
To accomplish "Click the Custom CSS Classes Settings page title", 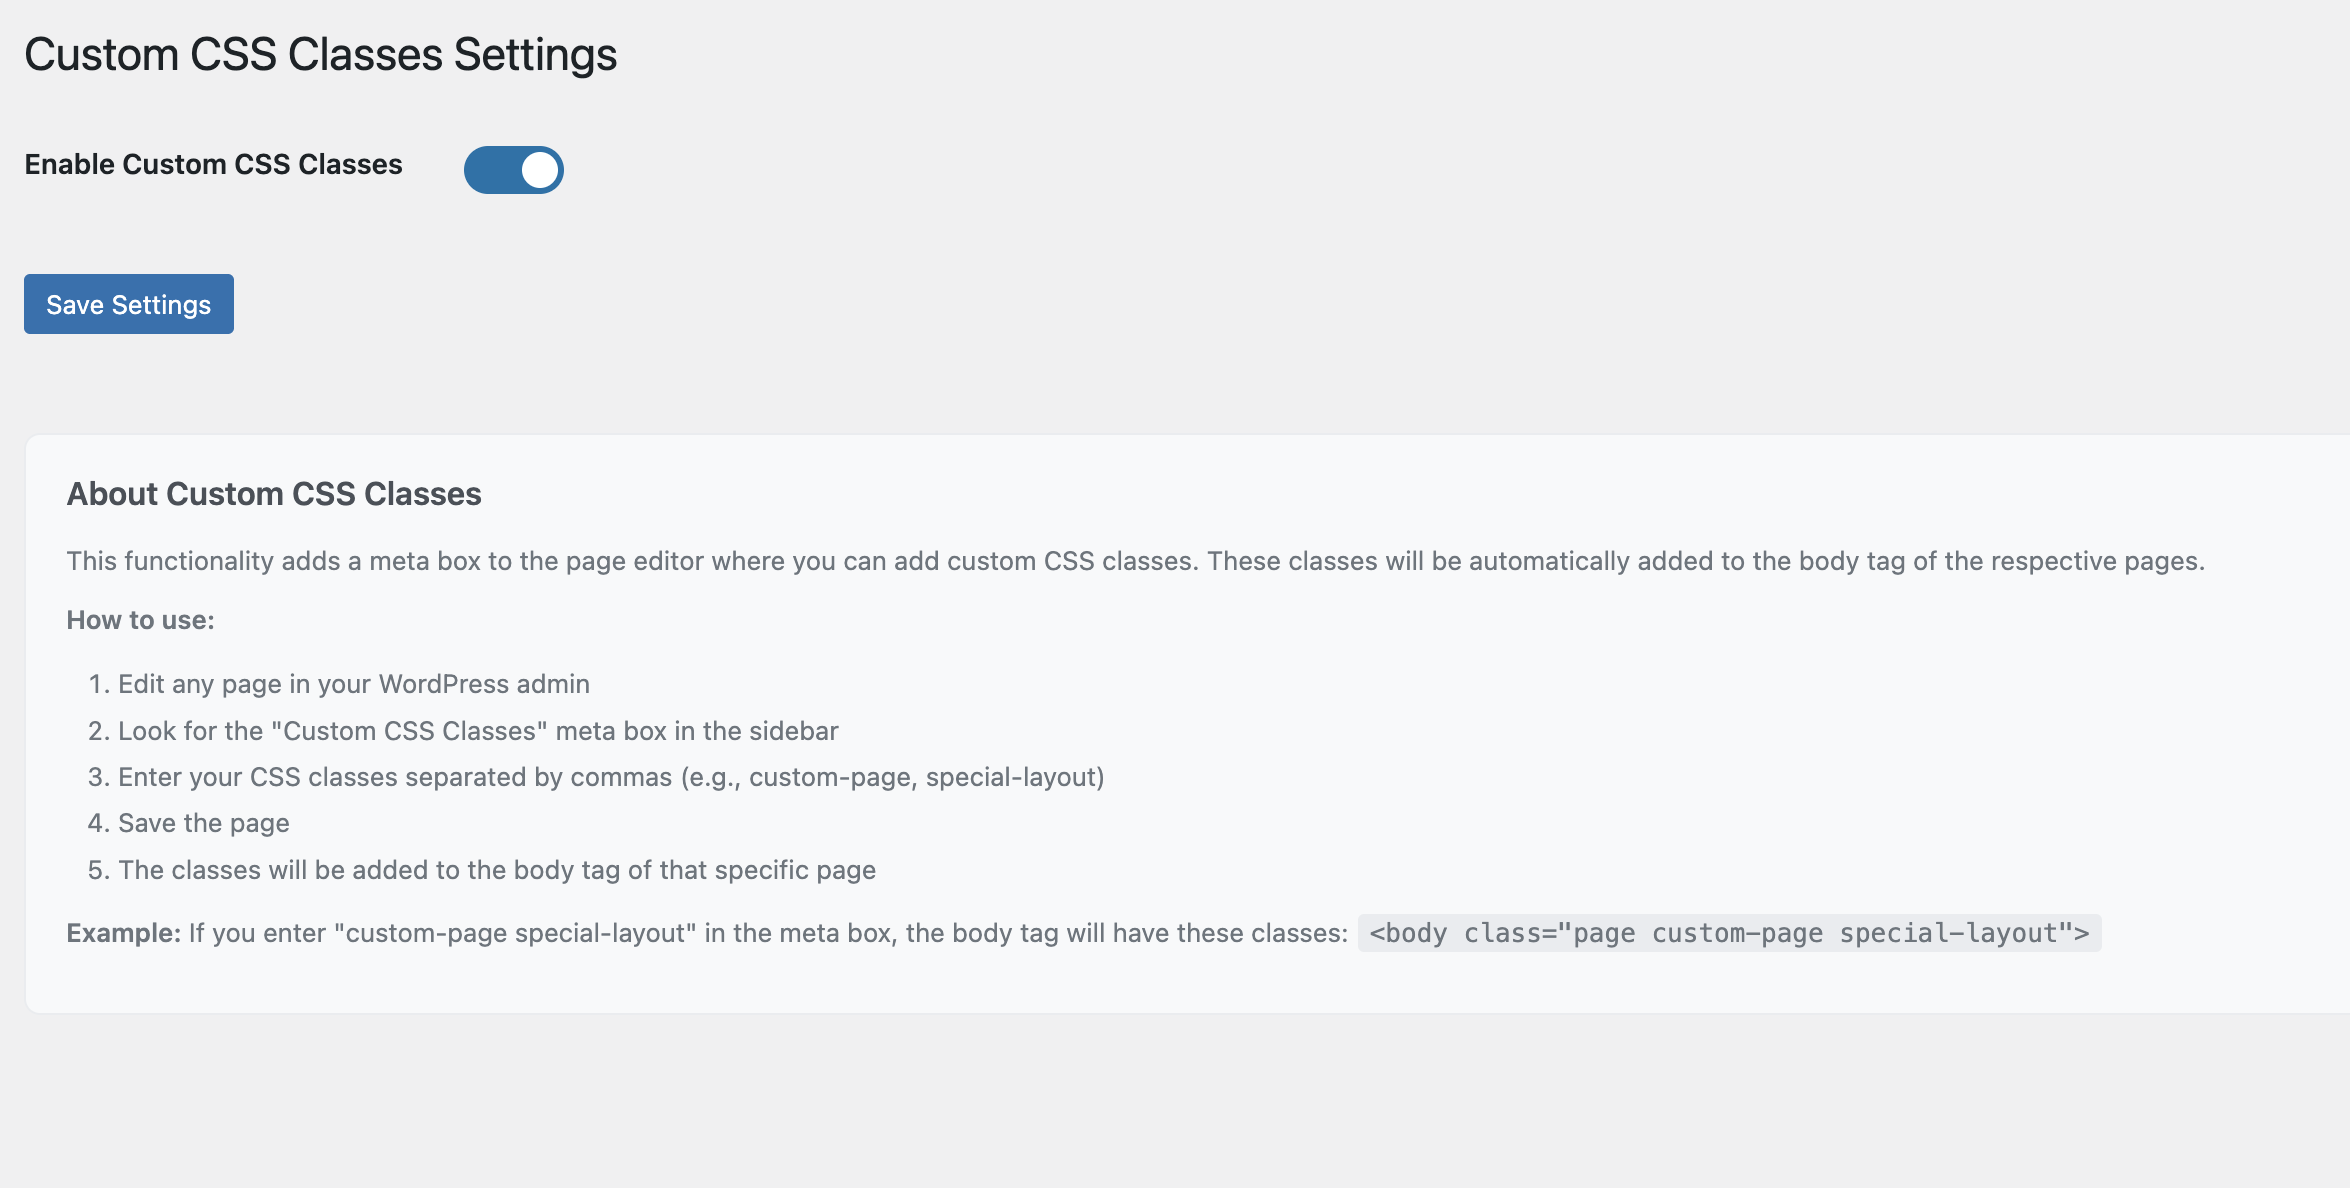I will (320, 55).
